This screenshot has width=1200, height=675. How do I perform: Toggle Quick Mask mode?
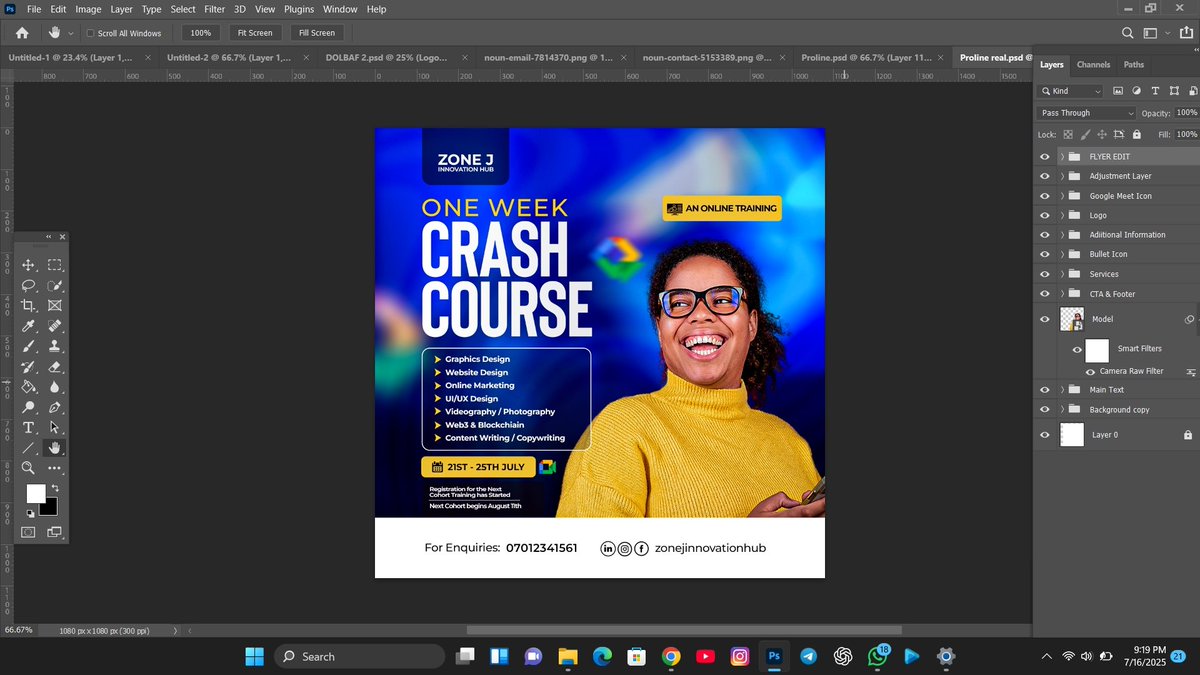click(29, 532)
